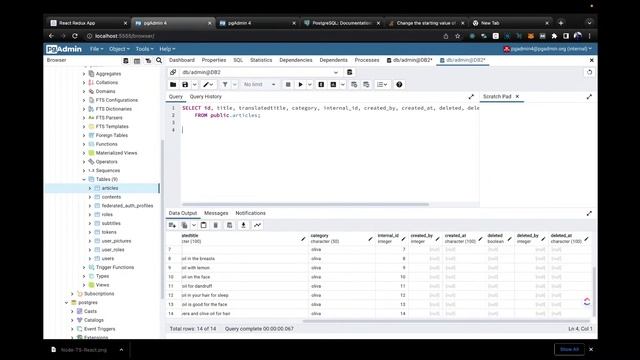Close the Scratch Pad tab
The width and height of the screenshot is (640, 360).
click(517, 97)
